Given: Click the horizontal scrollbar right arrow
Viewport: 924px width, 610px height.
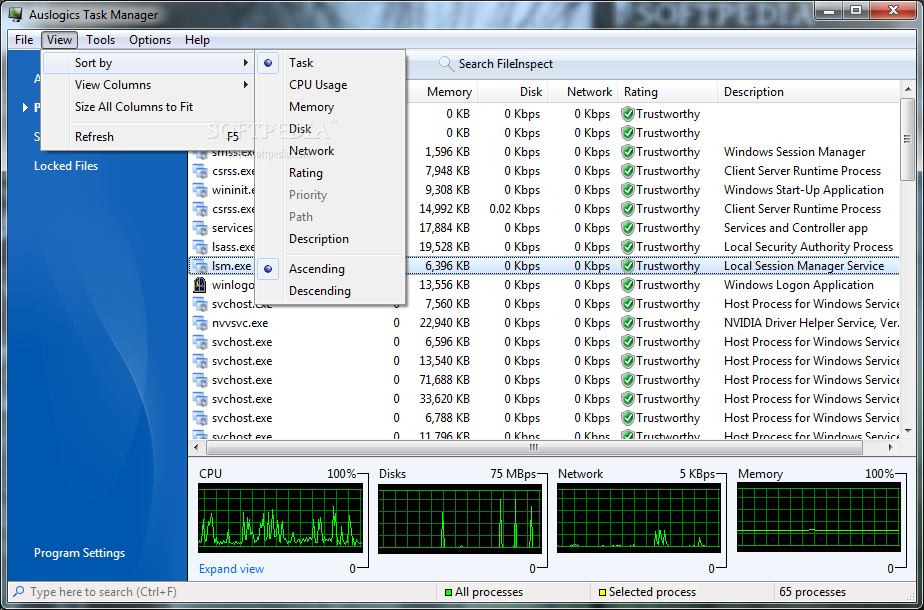Looking at the screenshot, I should pyautogui.click(x=890, y=448).
